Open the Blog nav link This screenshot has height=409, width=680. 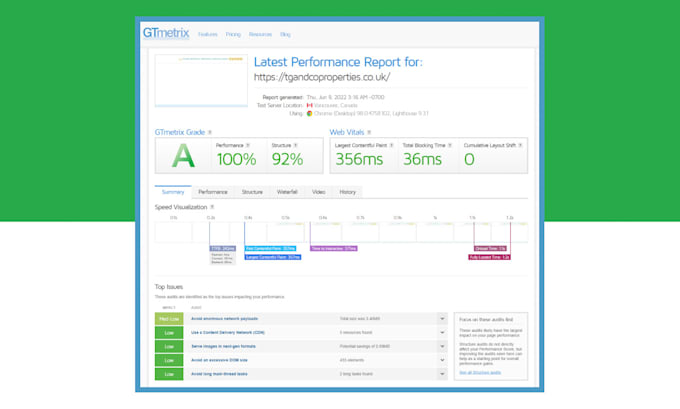click(285, 34)
